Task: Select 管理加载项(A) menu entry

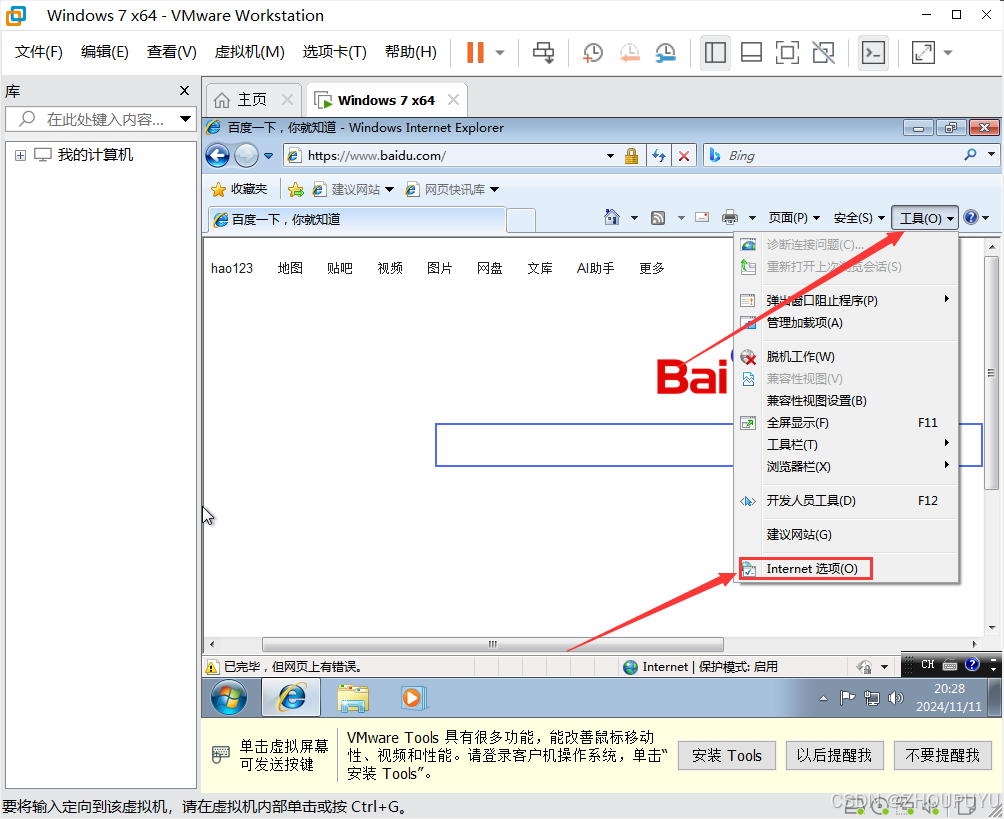Action: point(845,323)
